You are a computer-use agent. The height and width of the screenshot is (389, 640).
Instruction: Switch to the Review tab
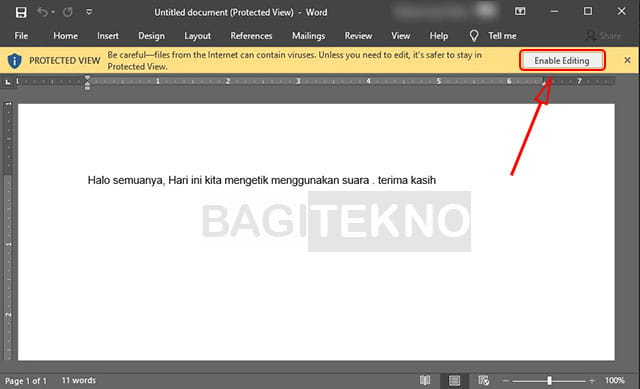coord(358,36)
